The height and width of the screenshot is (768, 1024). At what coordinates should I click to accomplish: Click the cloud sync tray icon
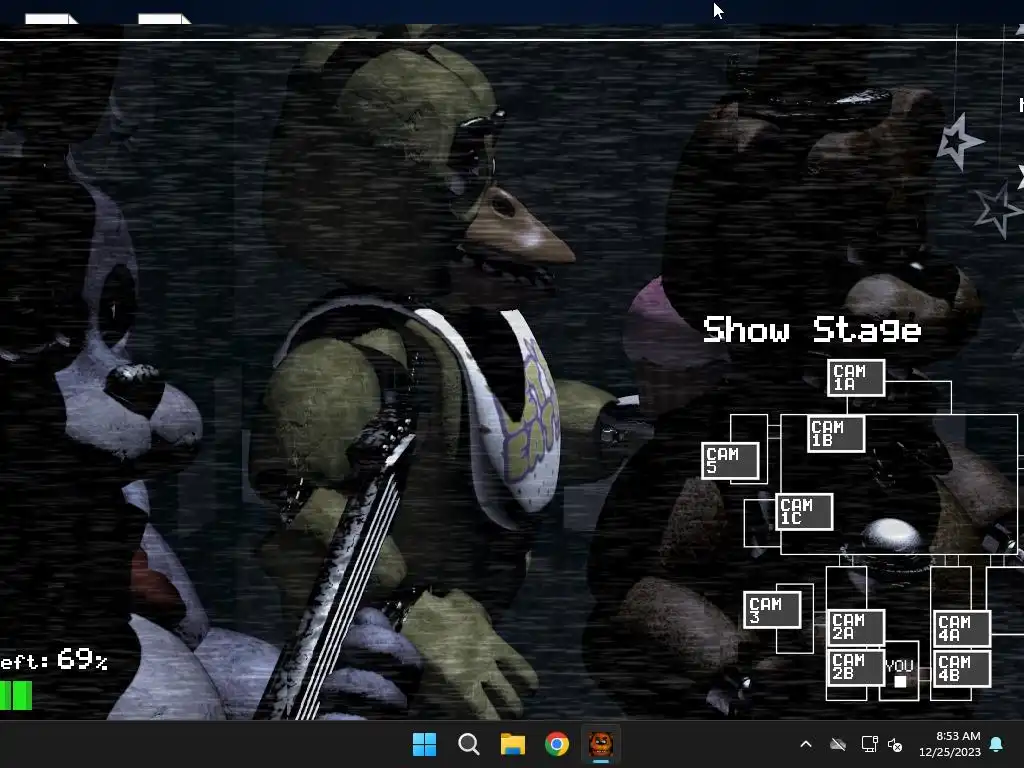(838, 744)
